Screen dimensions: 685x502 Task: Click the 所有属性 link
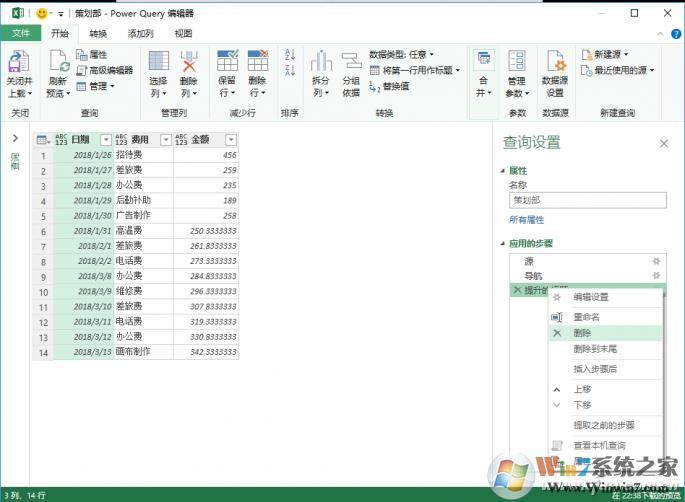(x=526, y=219)
